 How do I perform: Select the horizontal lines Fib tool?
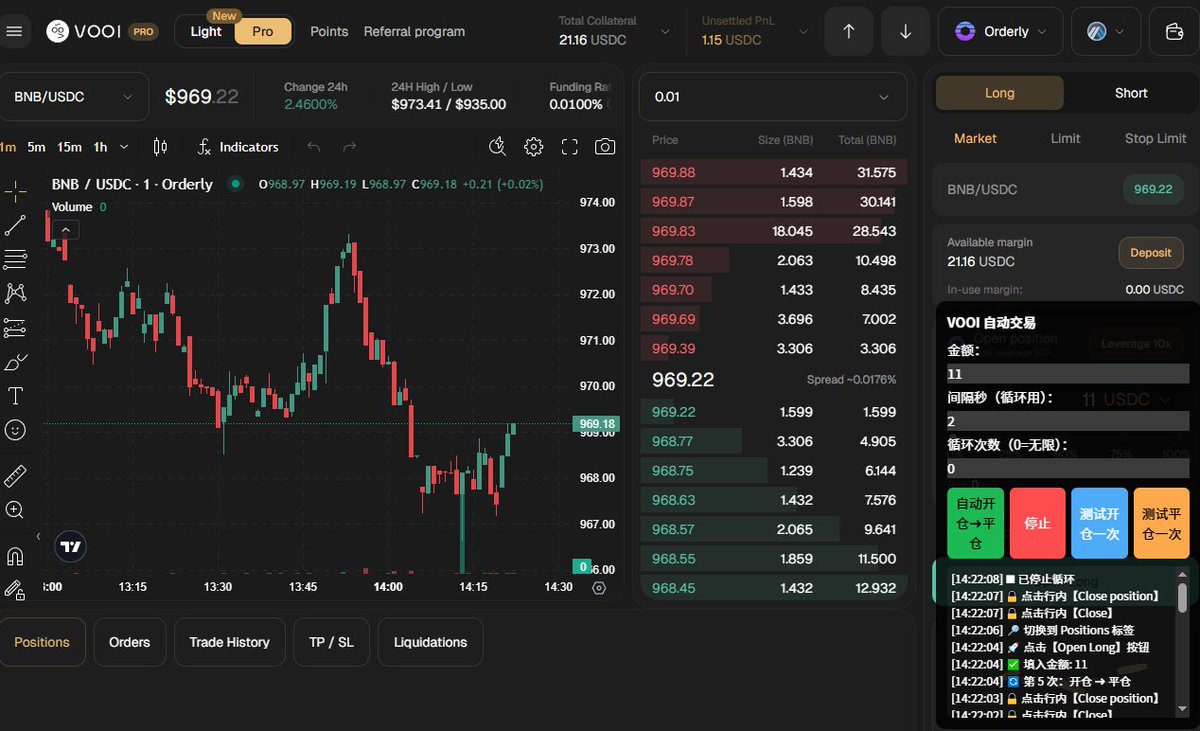[15, 259]
